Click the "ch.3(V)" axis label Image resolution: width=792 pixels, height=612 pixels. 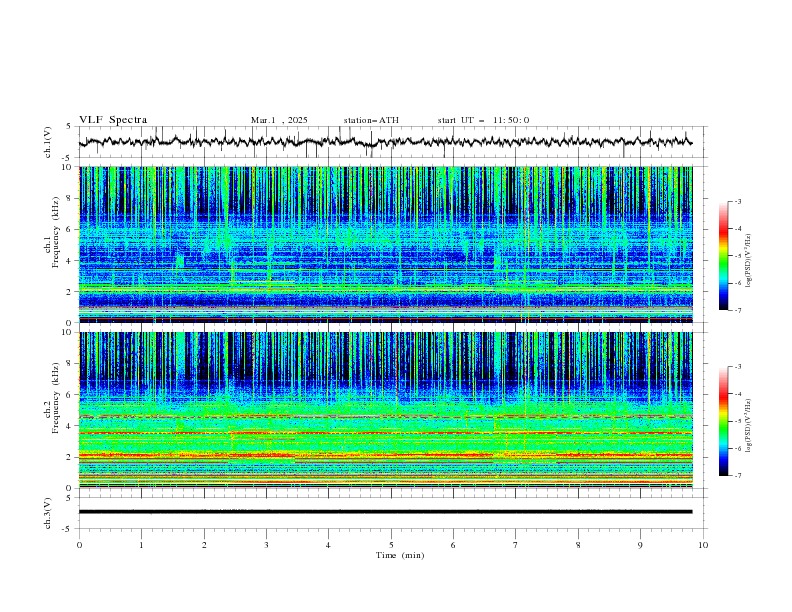pos(48,513)
